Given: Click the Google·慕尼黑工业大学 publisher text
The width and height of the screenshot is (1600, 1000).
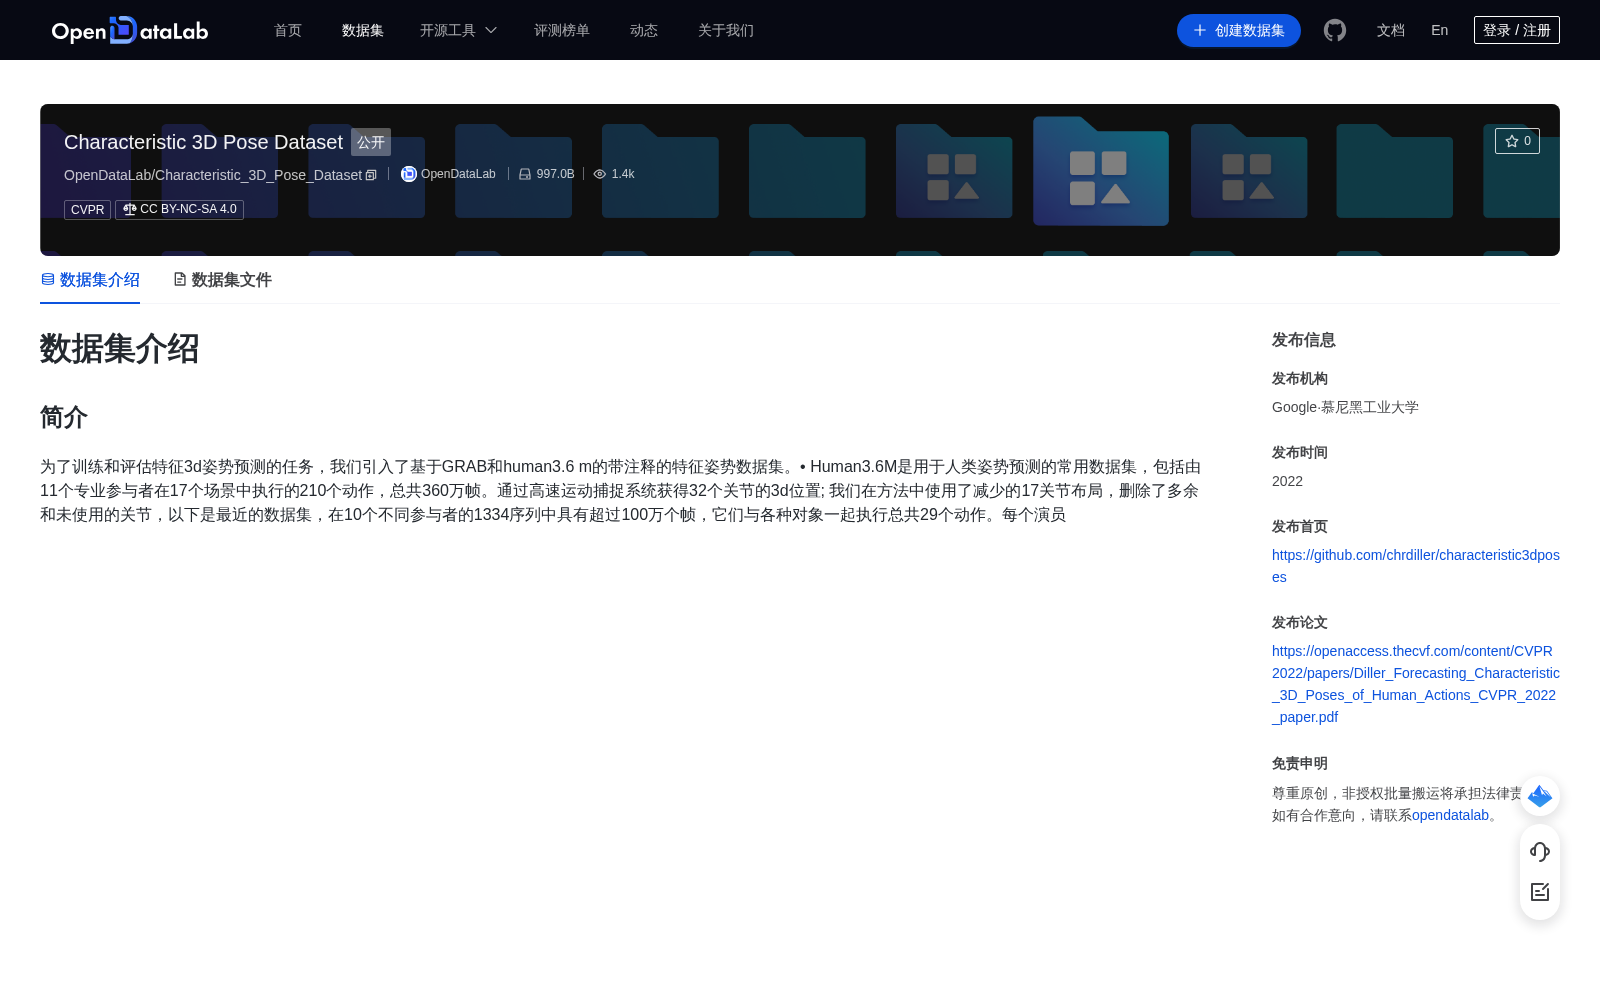Looking at the screenshot, I should [1345, 407].
